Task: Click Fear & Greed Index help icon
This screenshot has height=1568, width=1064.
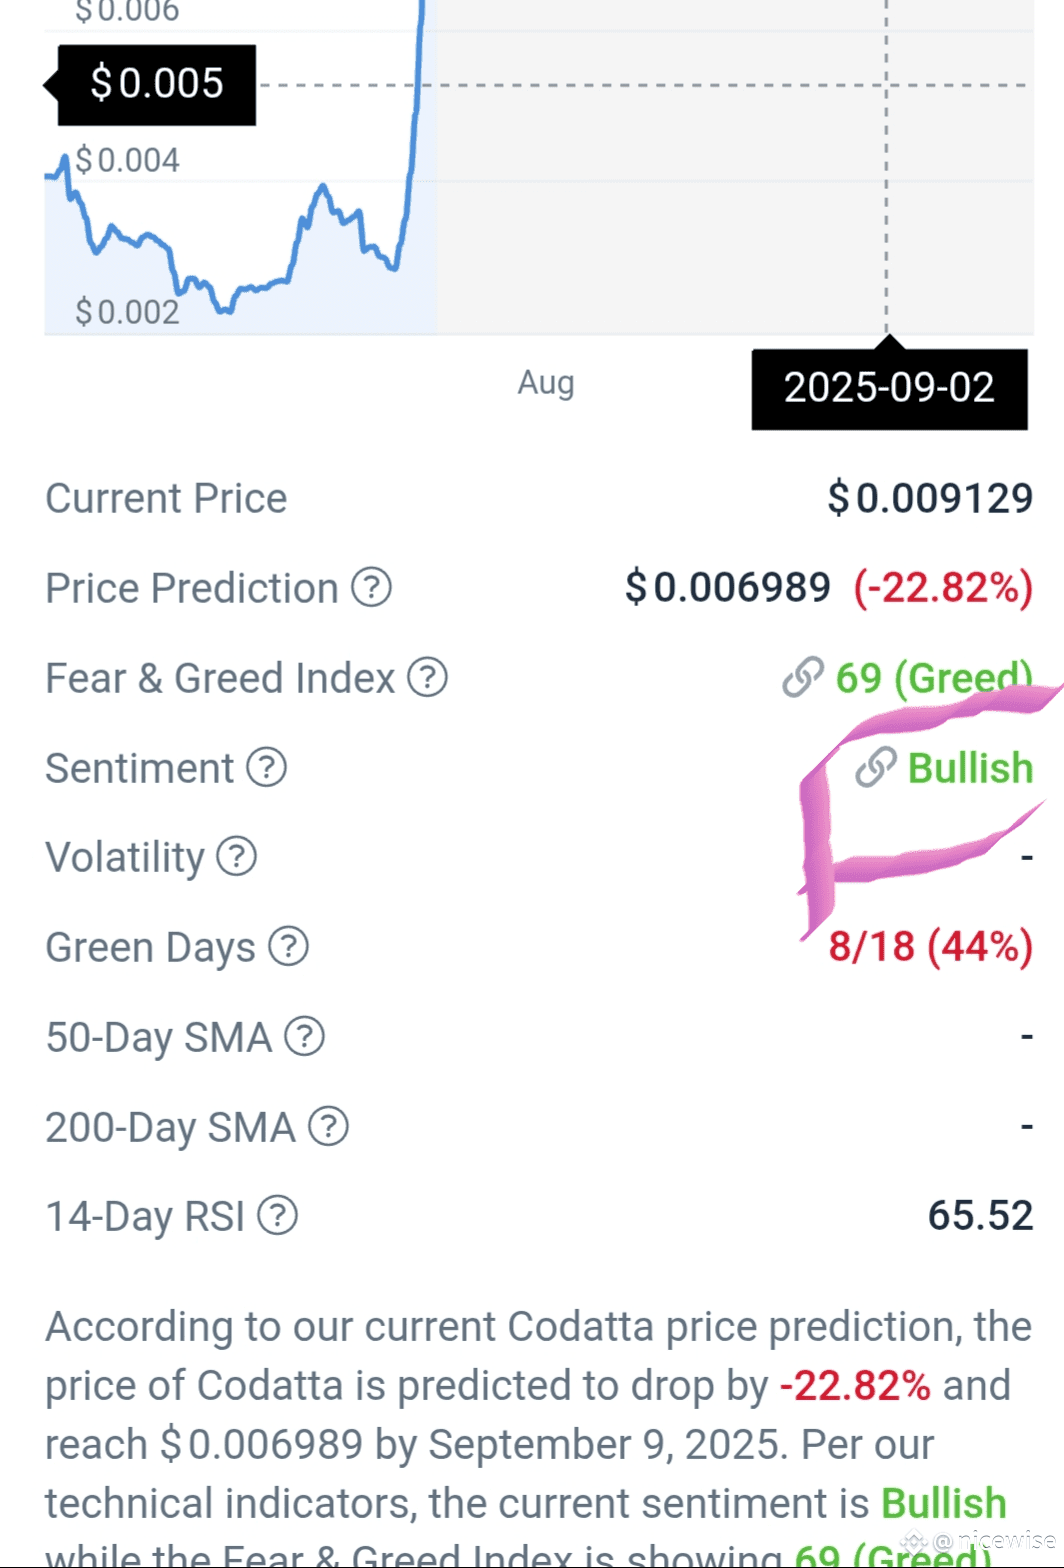Action: coord(427,678)
